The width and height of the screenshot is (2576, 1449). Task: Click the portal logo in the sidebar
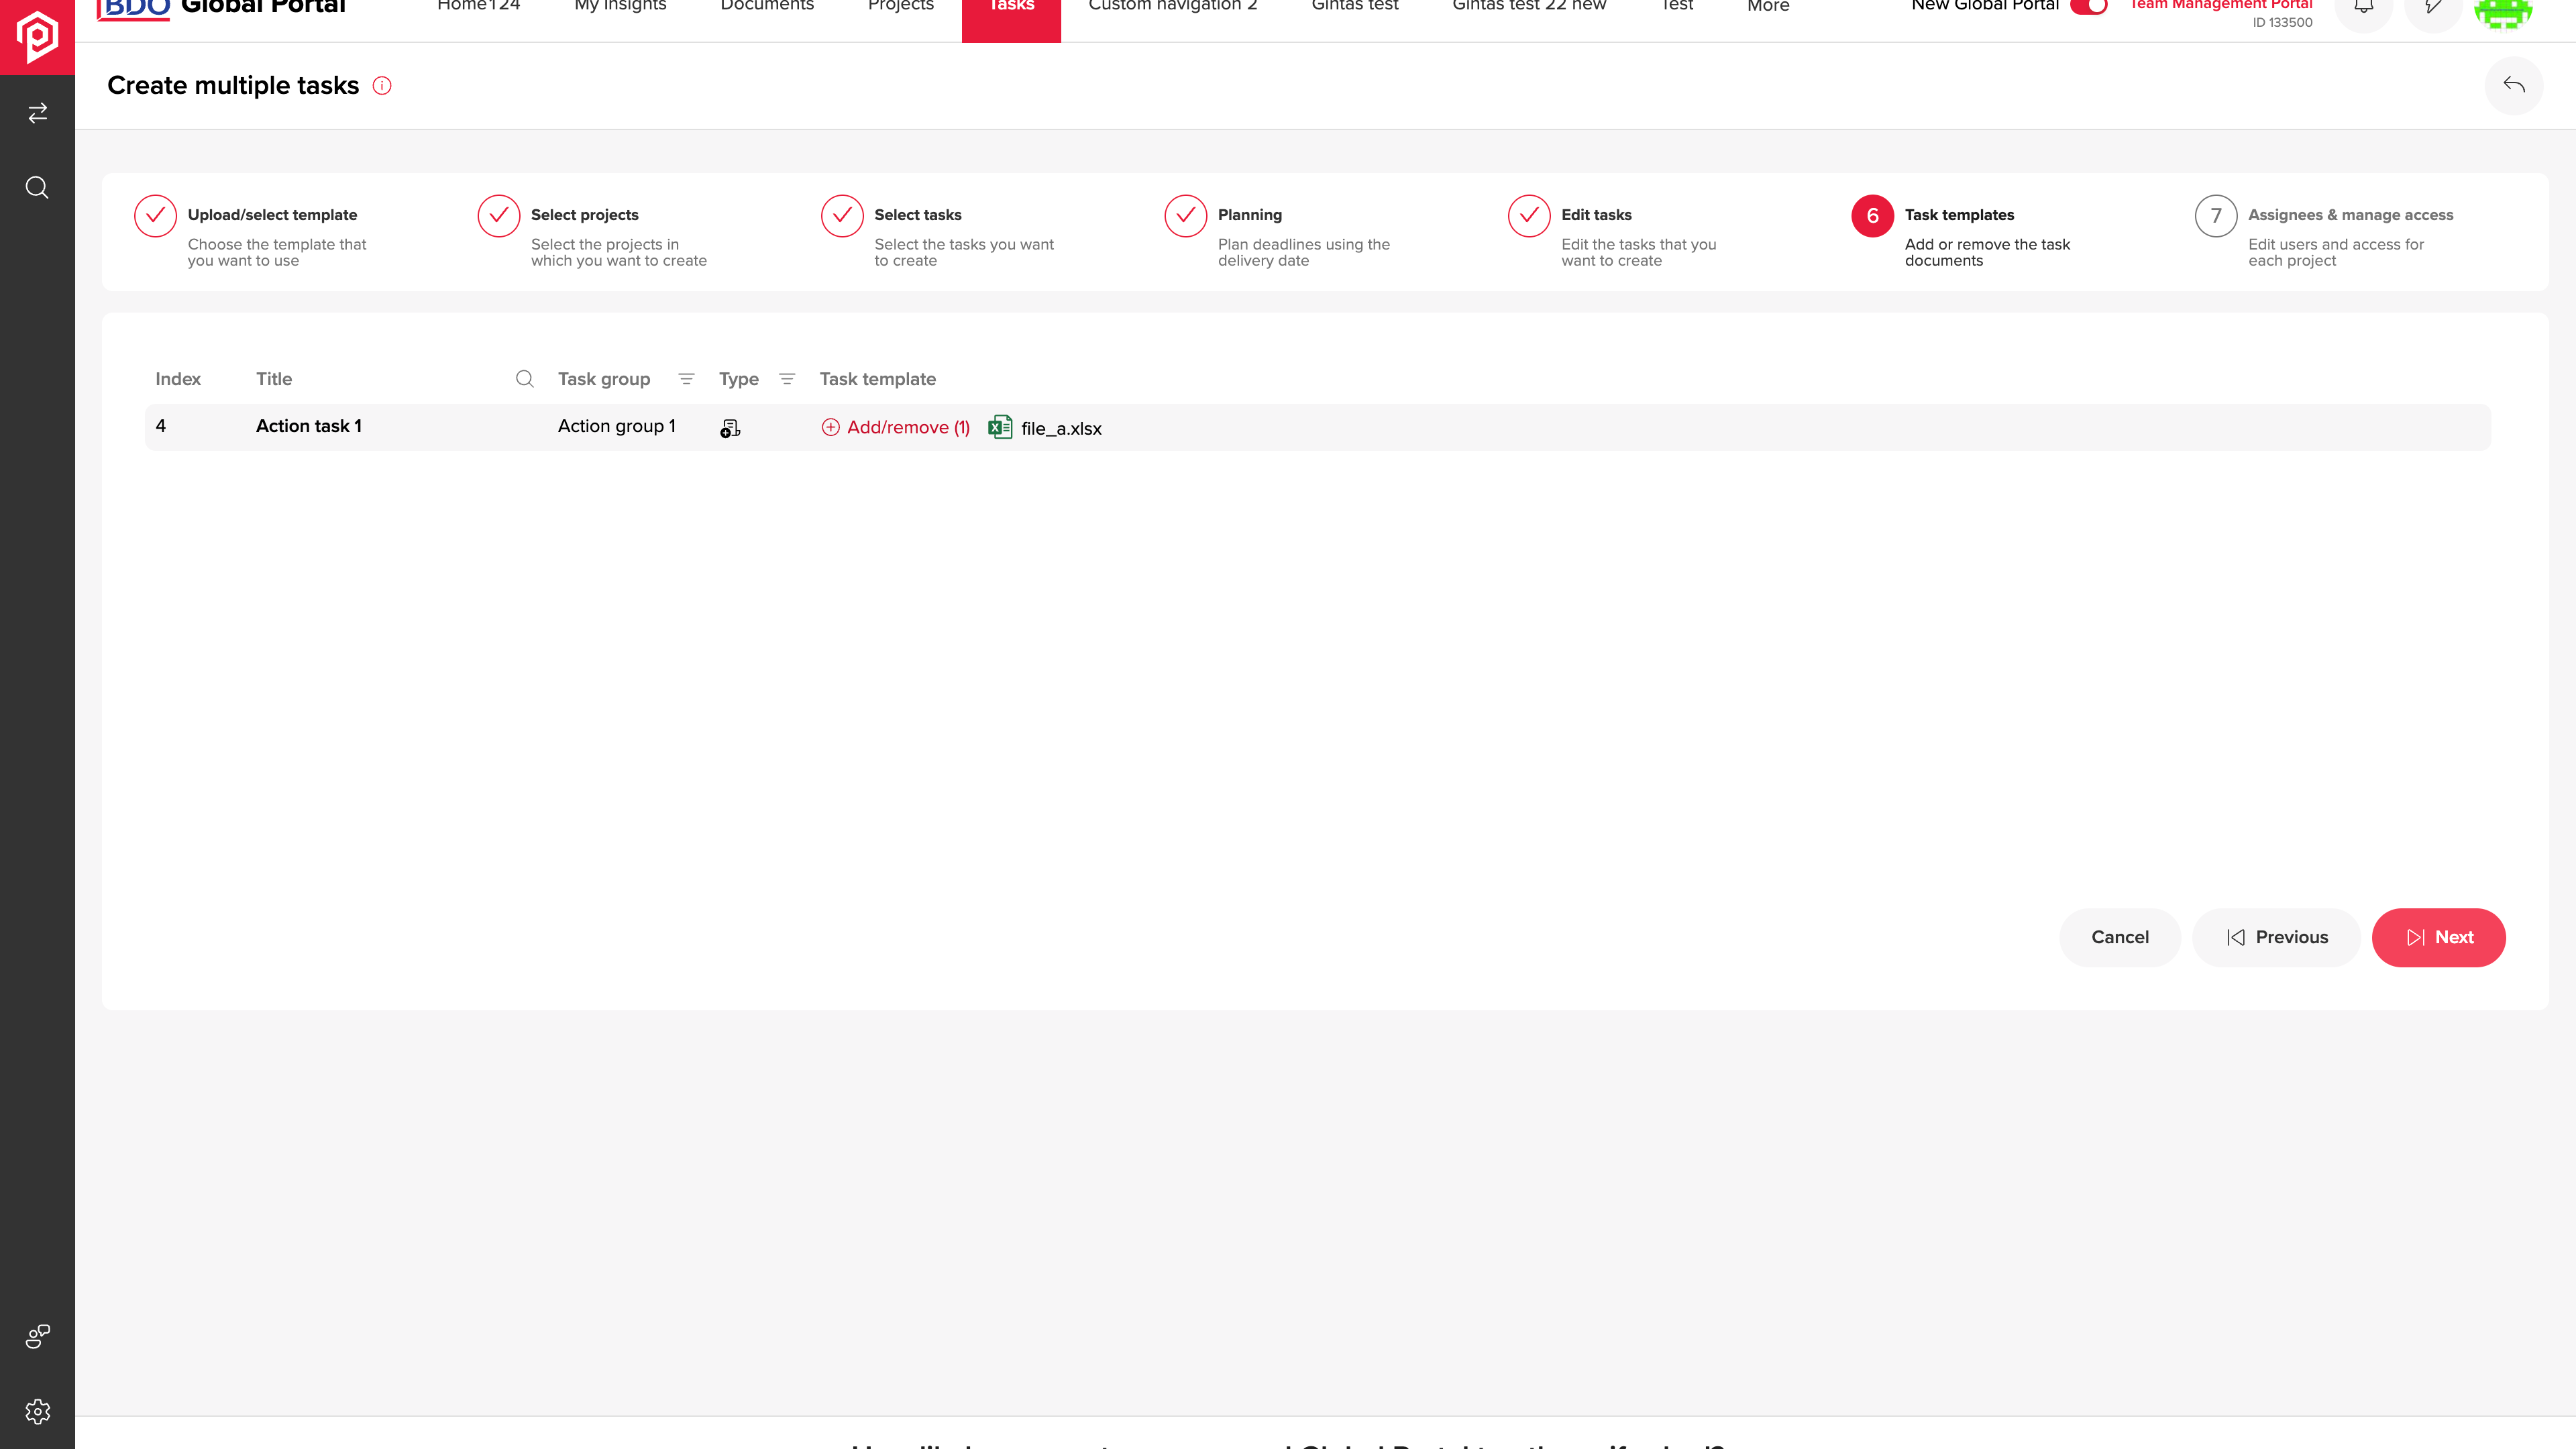pos(37,36)
